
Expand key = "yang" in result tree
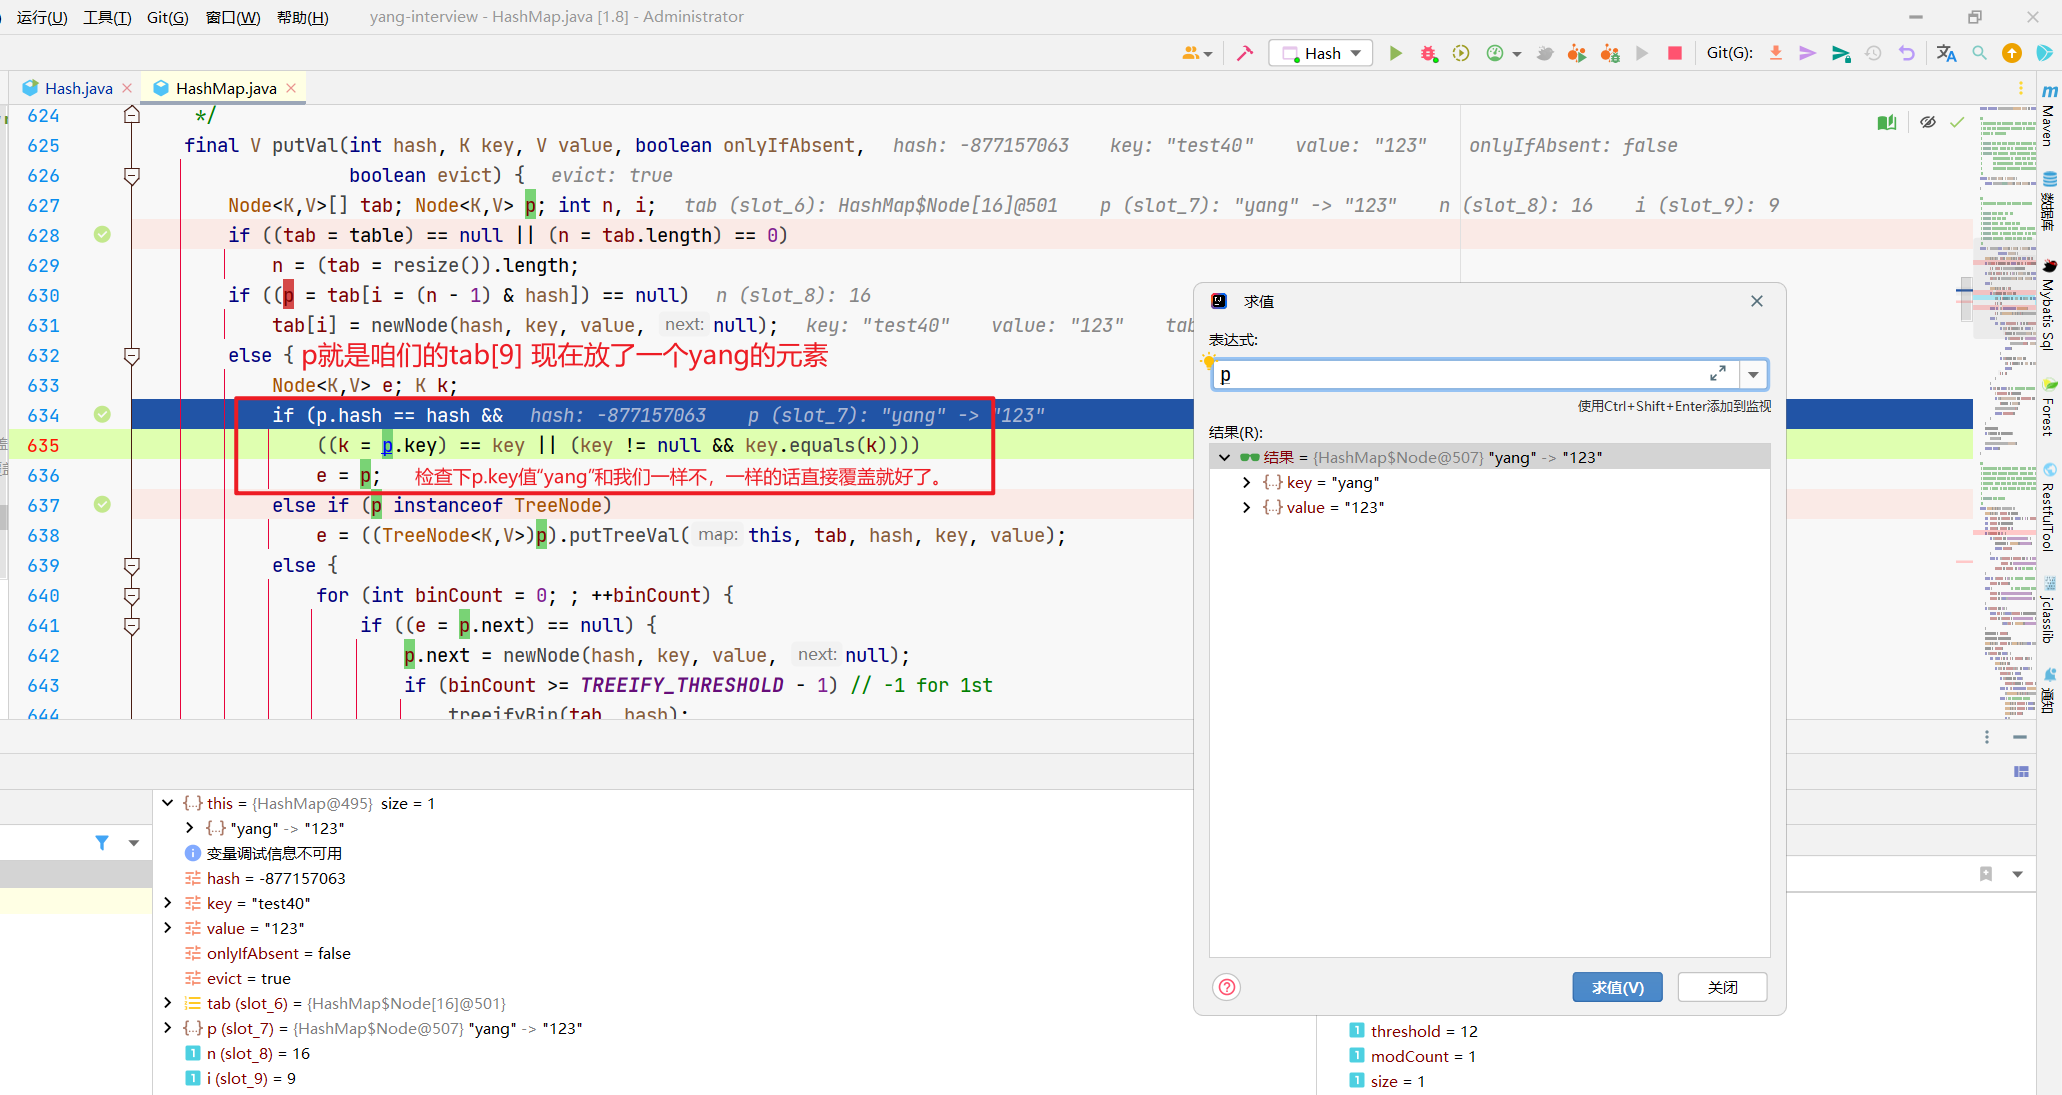pos(1246,482)
